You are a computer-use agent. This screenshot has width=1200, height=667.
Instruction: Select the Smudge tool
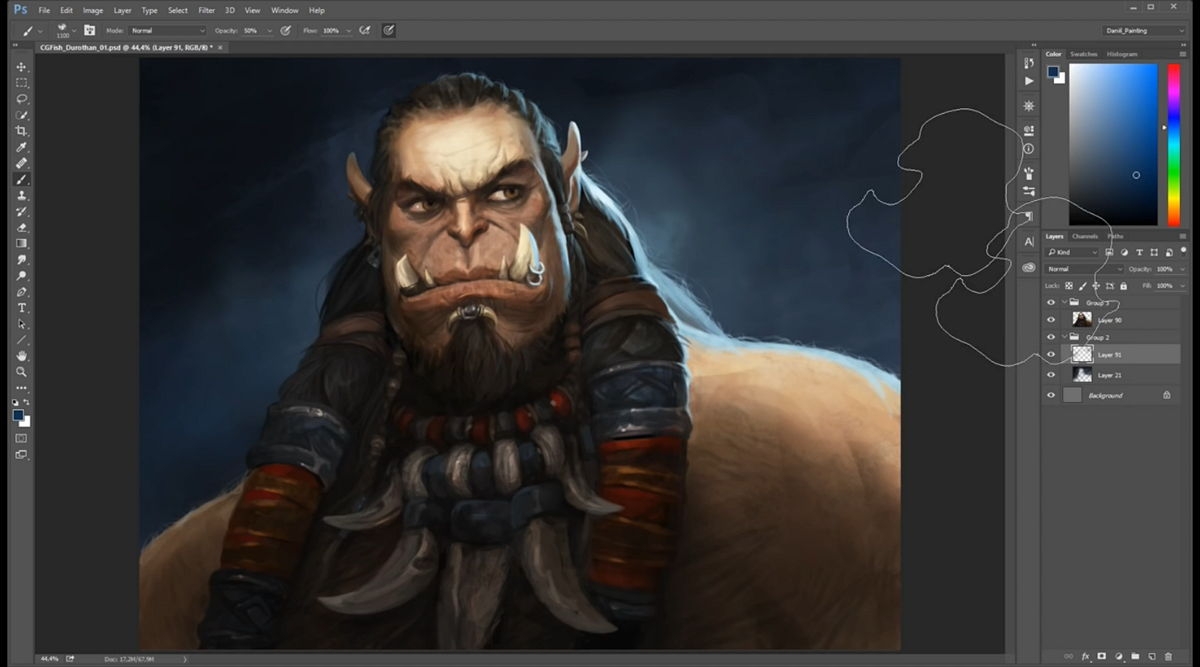click(22, 259)
